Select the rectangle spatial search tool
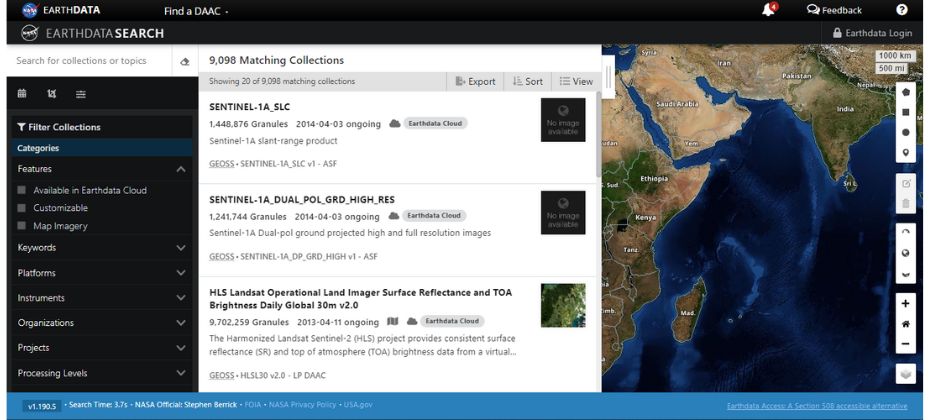The image size is (930, 420). pyautogui.click(x=905, y=112)
